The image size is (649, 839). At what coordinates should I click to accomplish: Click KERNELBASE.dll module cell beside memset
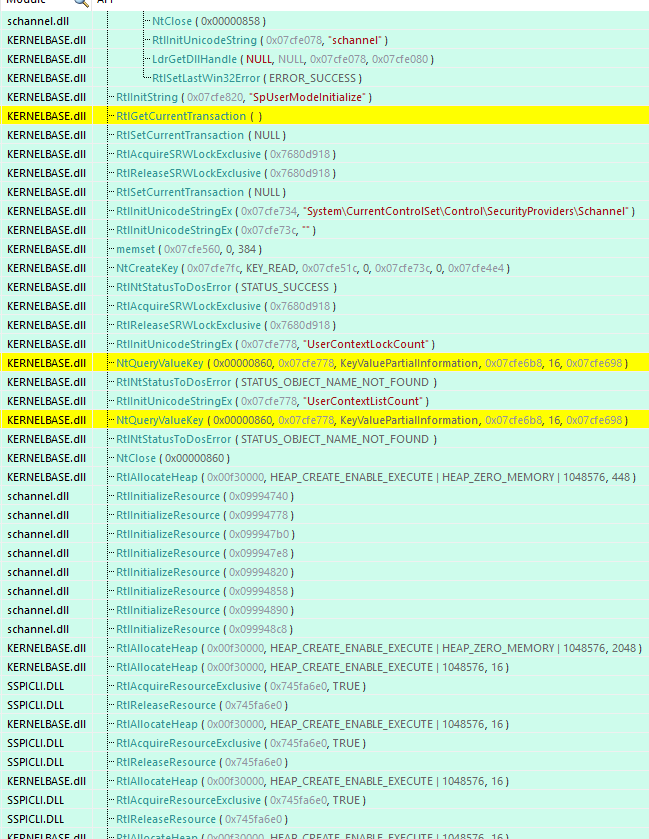coord(47,249)
